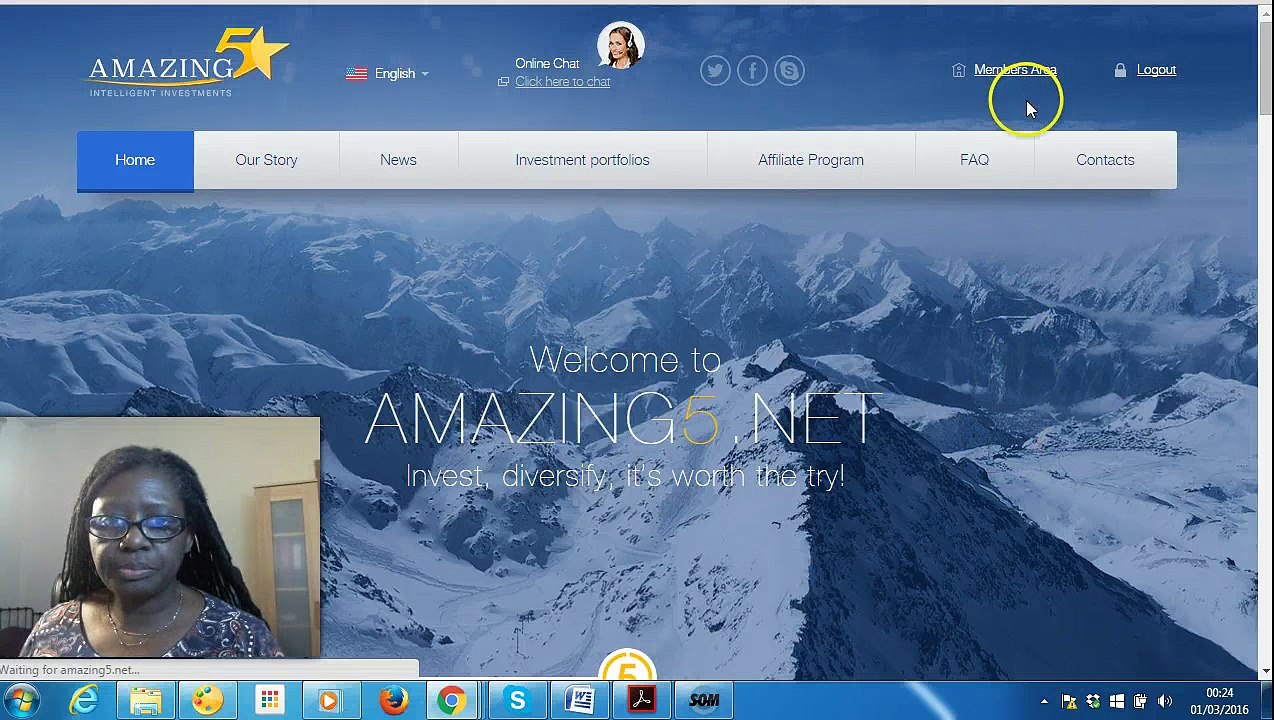Viewport: 1274px width, 720px height.
Task: Open Skype from the taskbar
Action: (x=517, y=700)
